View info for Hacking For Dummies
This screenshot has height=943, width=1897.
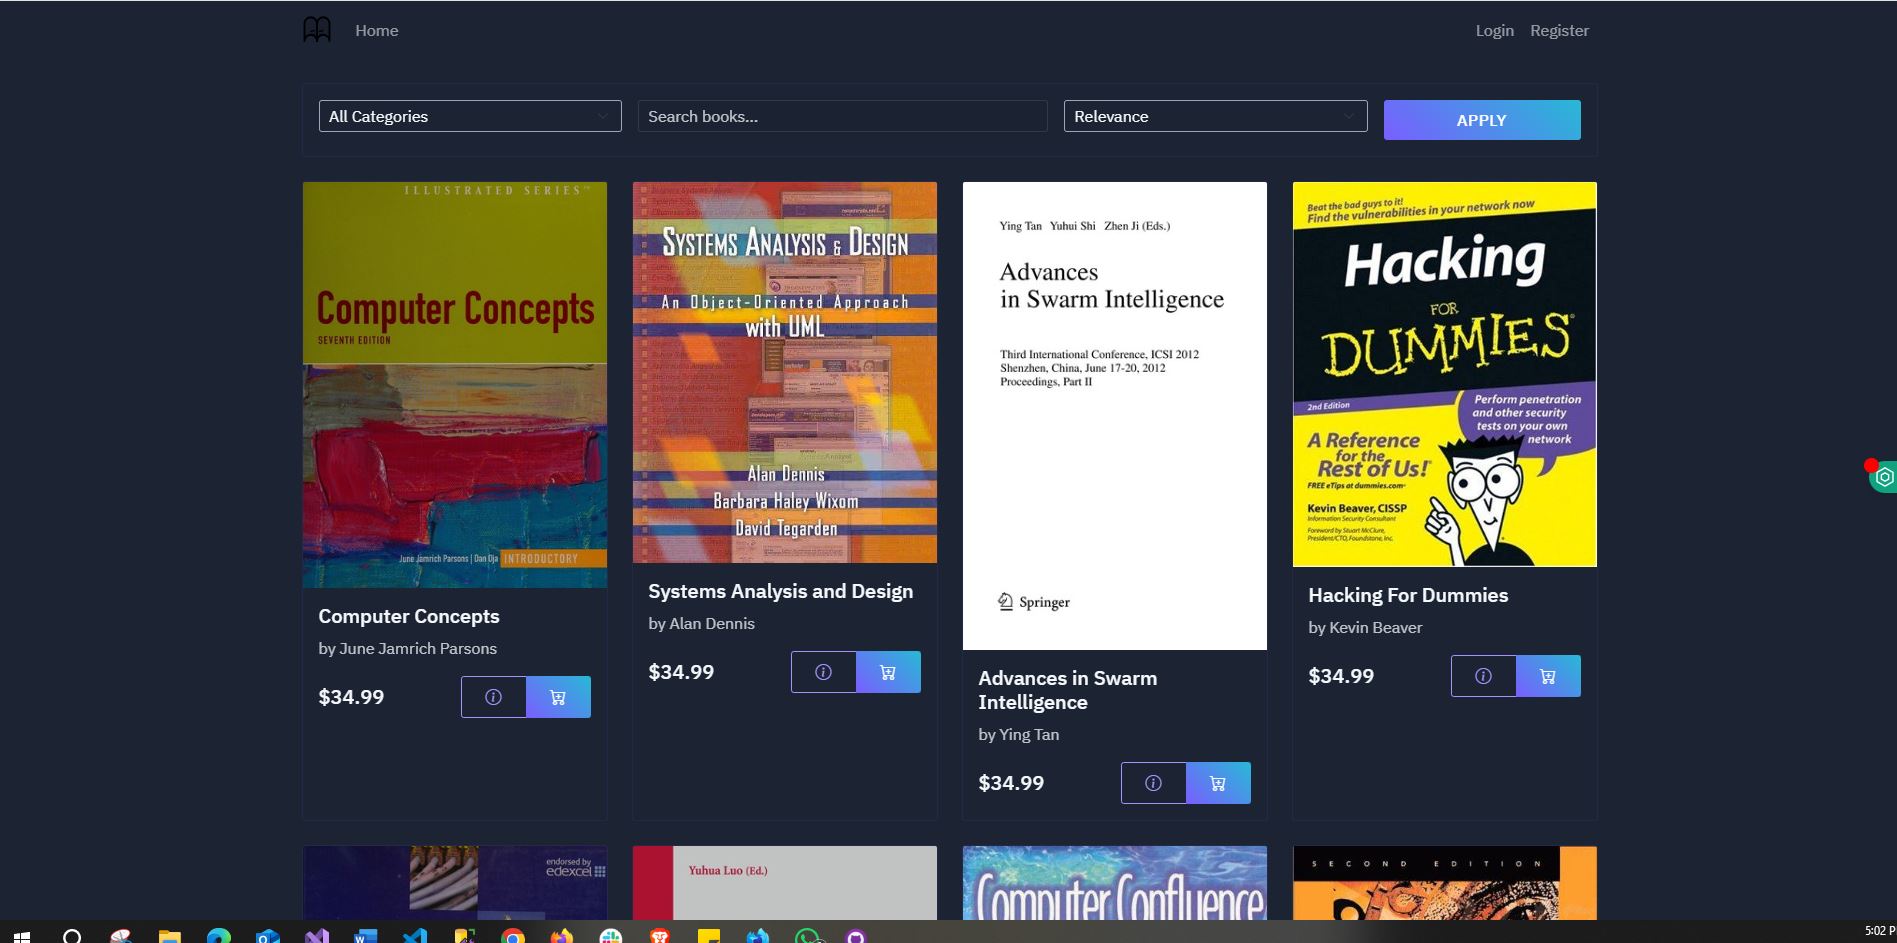[1483, 676]
